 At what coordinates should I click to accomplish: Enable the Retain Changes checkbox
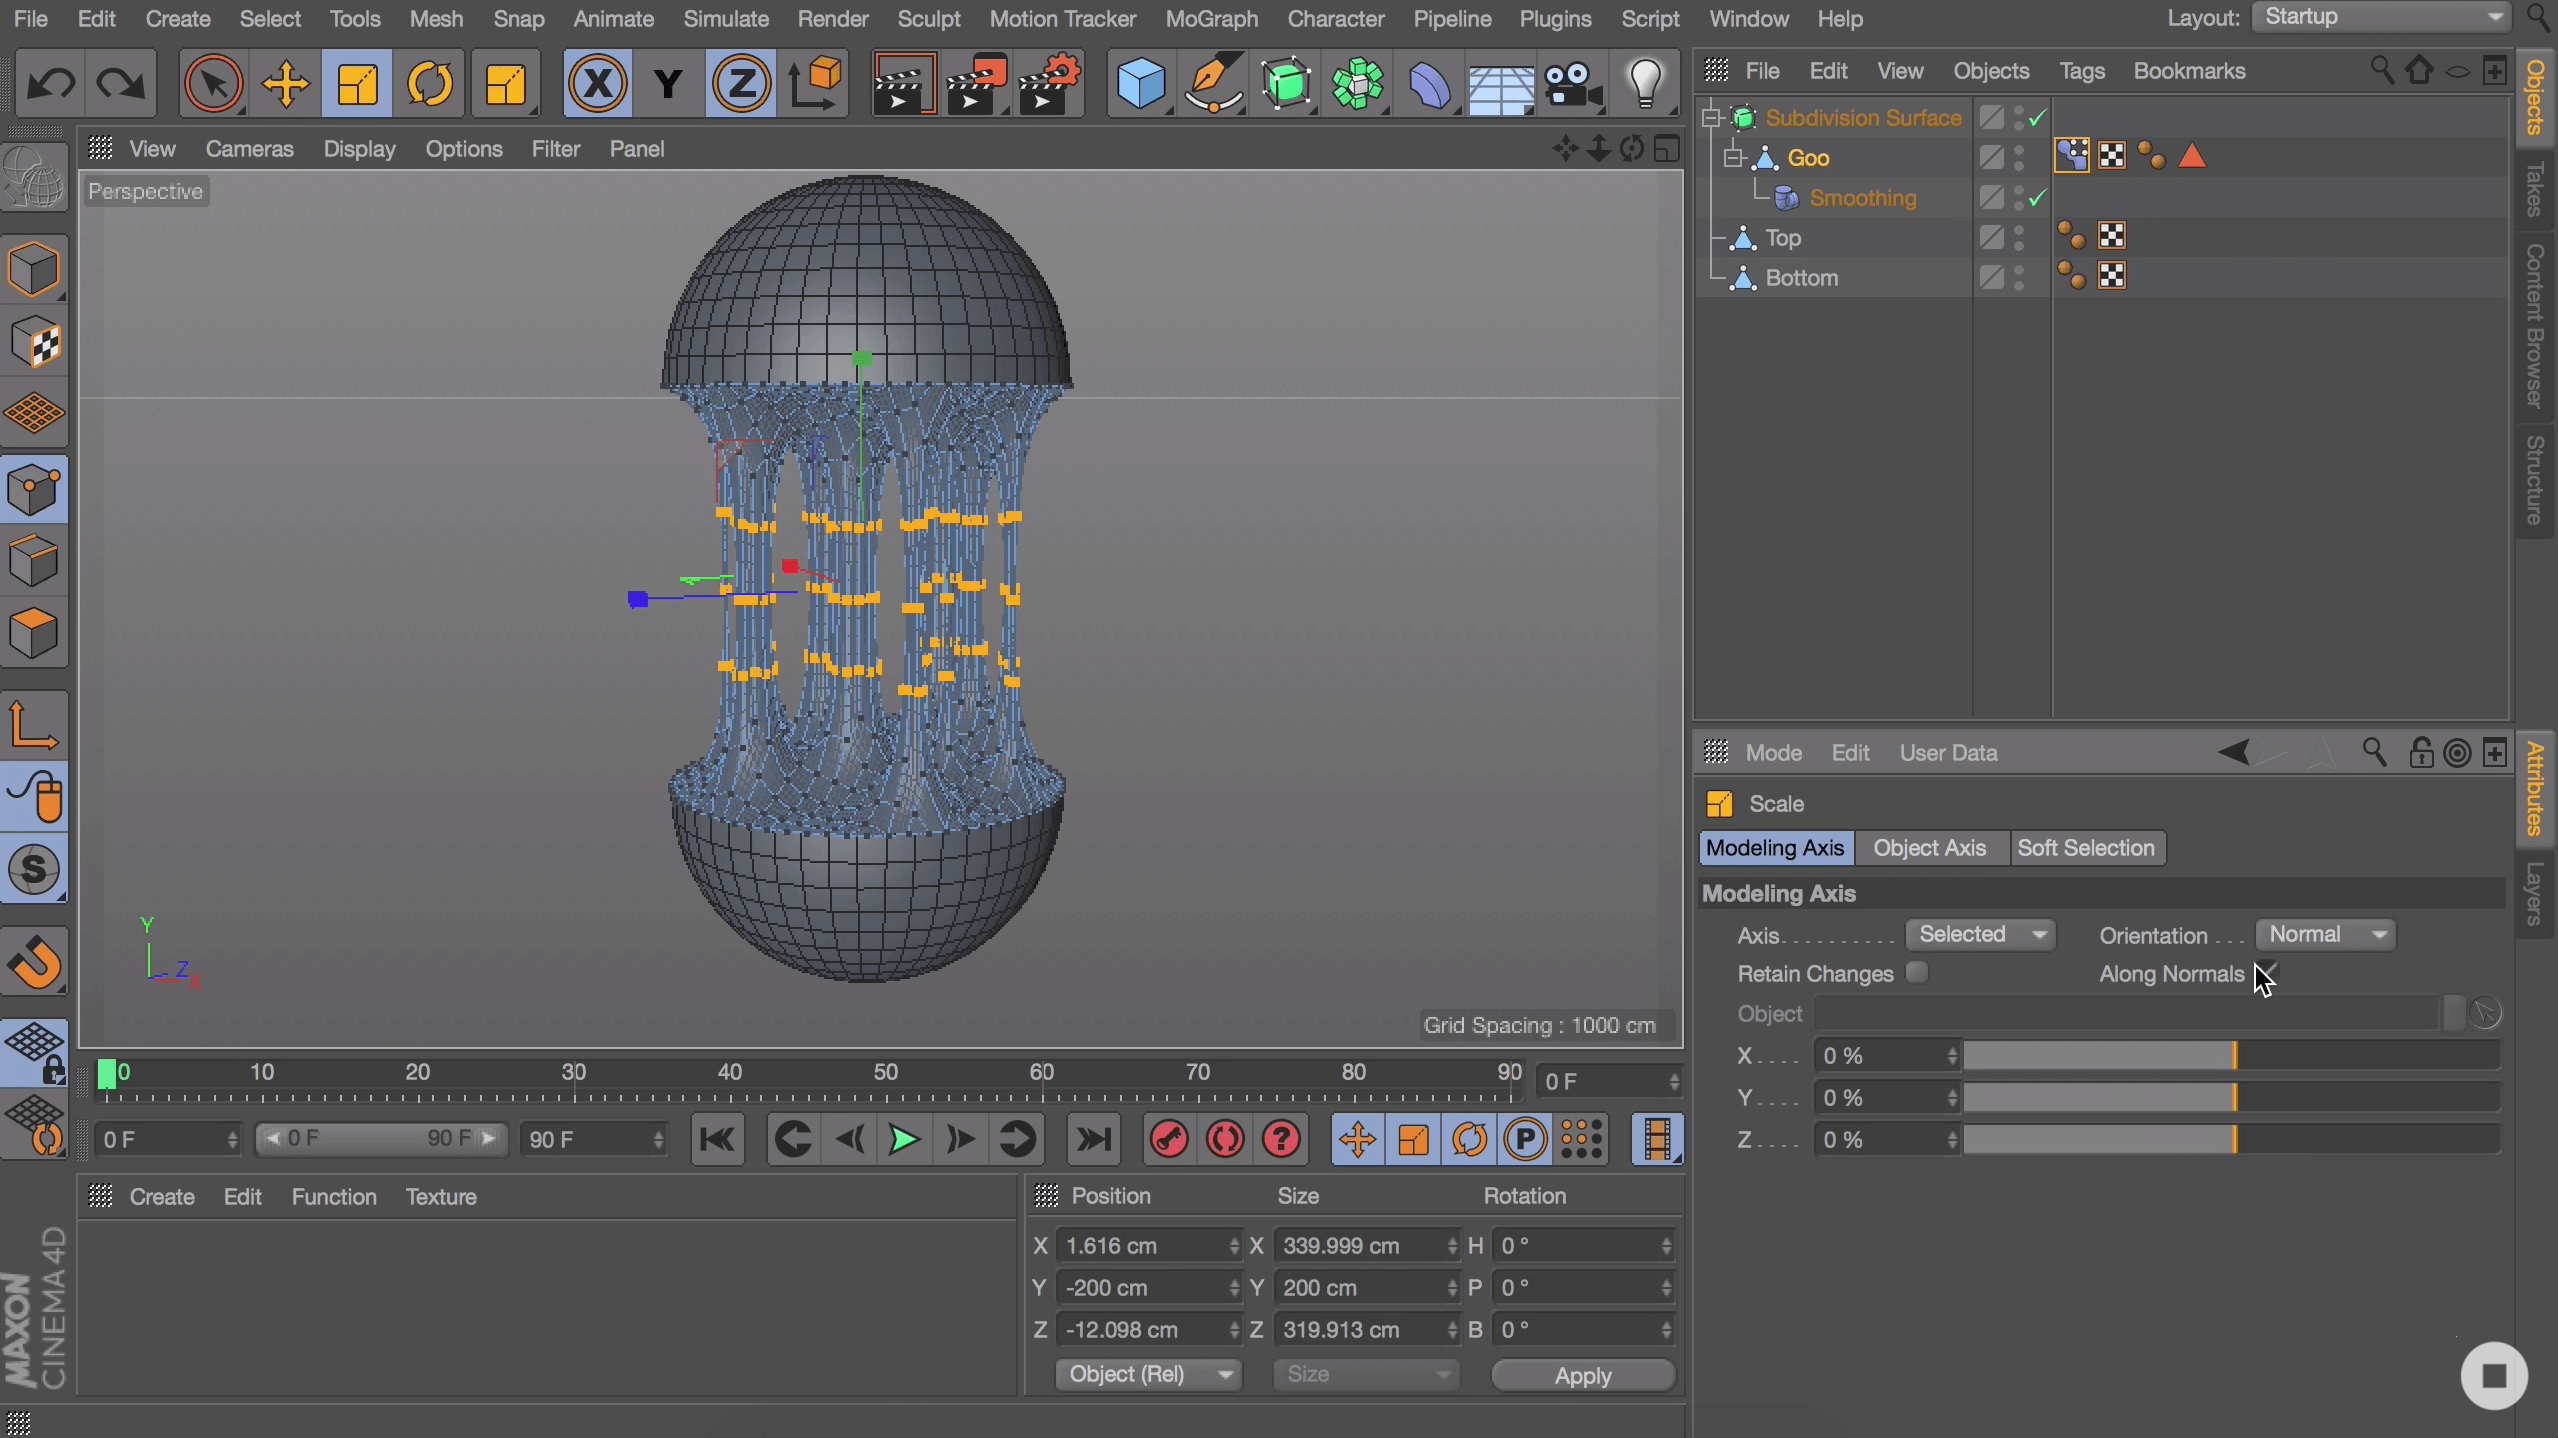(1916, 972)
